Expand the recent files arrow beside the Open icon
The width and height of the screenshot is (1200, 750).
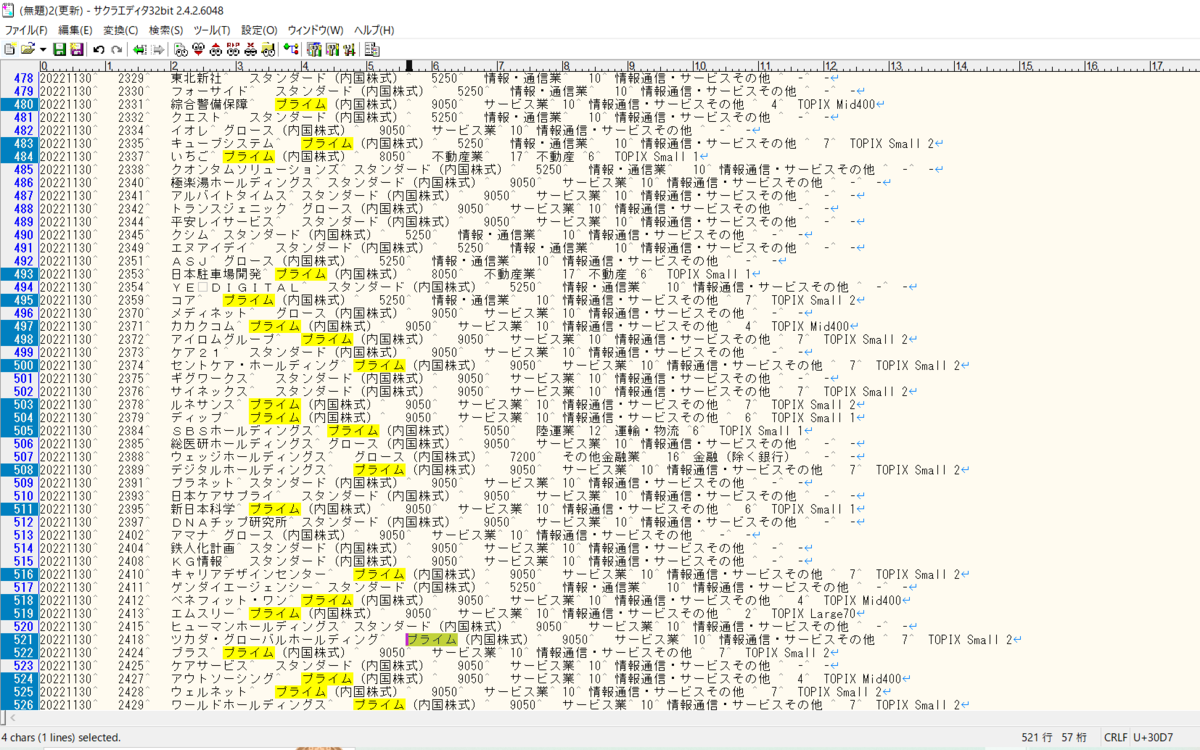[x=43, y=49]
